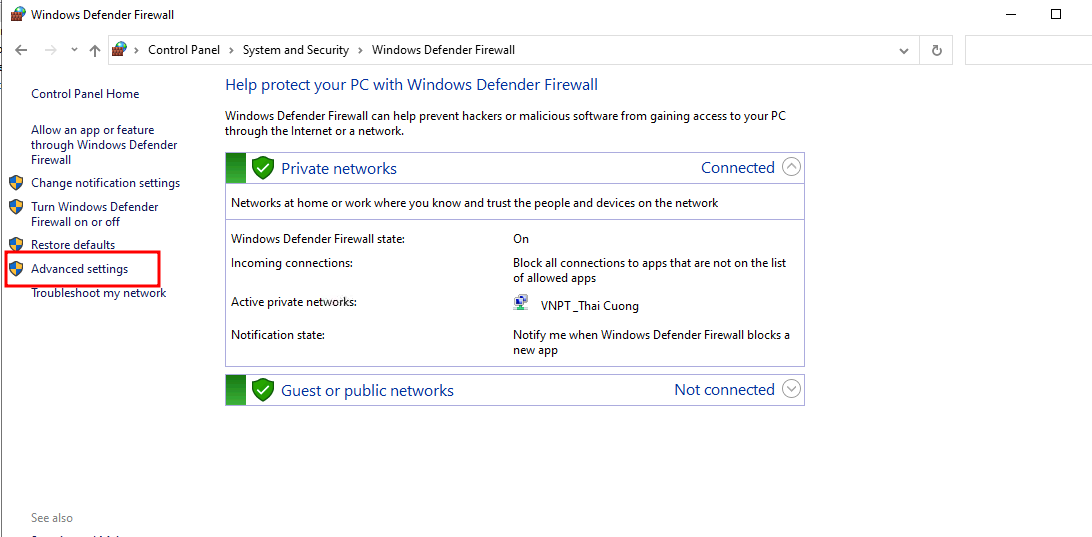The width and height of the screenshot is (1092, 537).
Task: Select Windows Defender Firewall breadcrumb
Action: (x=444, y=50)
